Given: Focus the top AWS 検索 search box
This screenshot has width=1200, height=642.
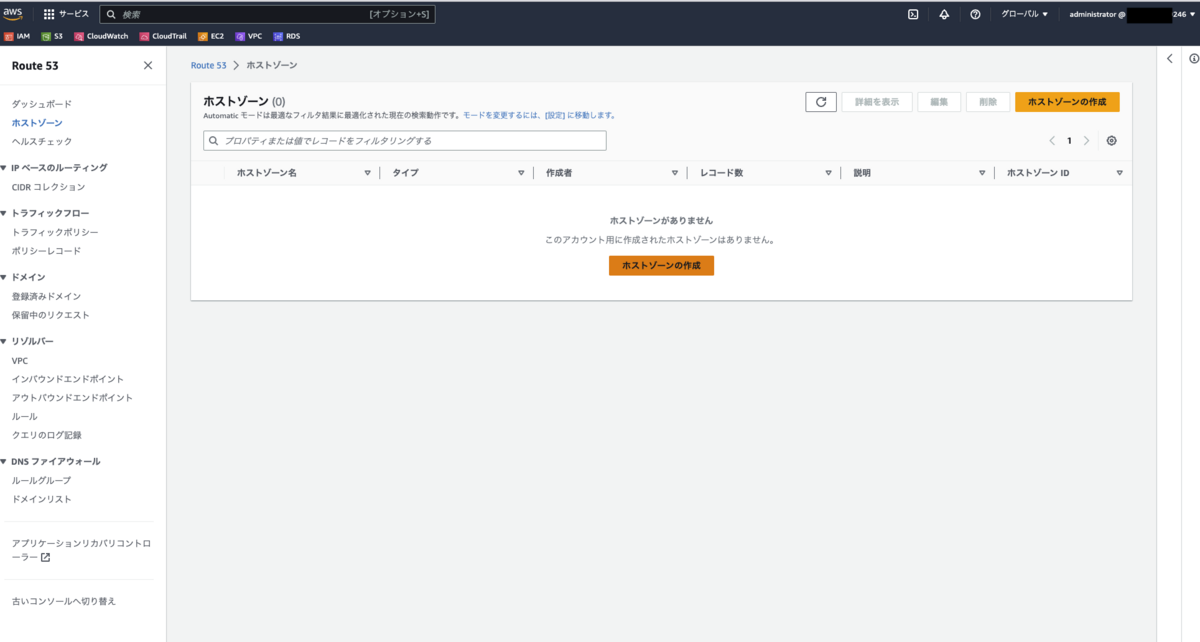Looking at the screenshot, I should 268,15.
